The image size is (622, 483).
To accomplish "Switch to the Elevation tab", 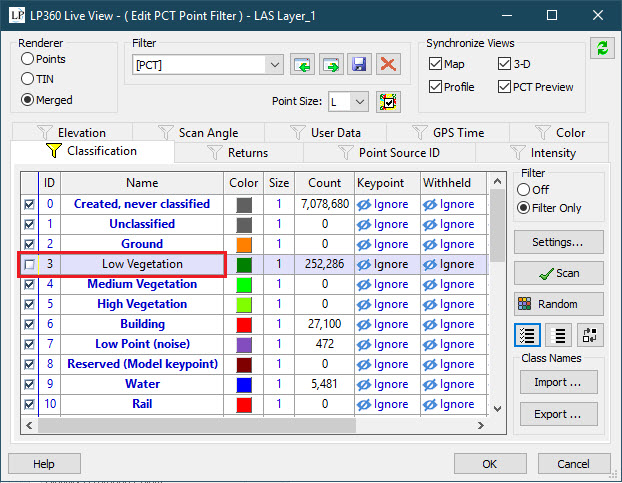I will pos(72,132).
